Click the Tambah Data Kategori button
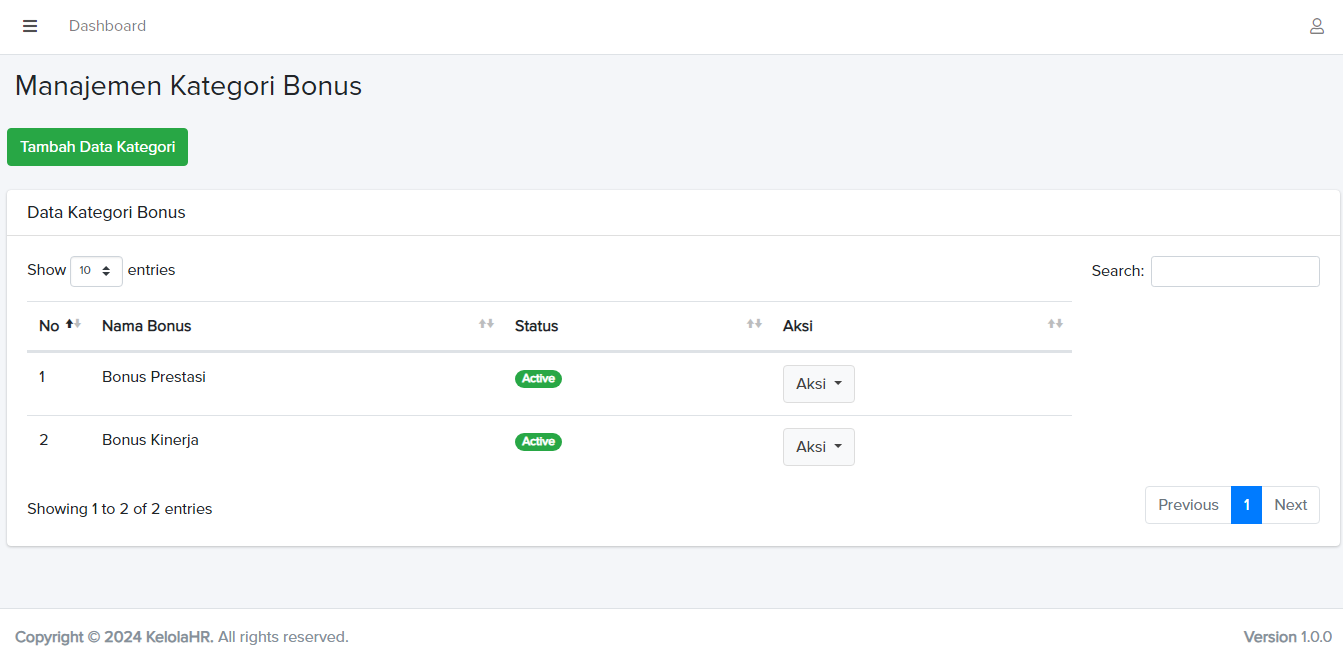The height and width of the screenshot is (665, 1343). [x=97, y=146]
